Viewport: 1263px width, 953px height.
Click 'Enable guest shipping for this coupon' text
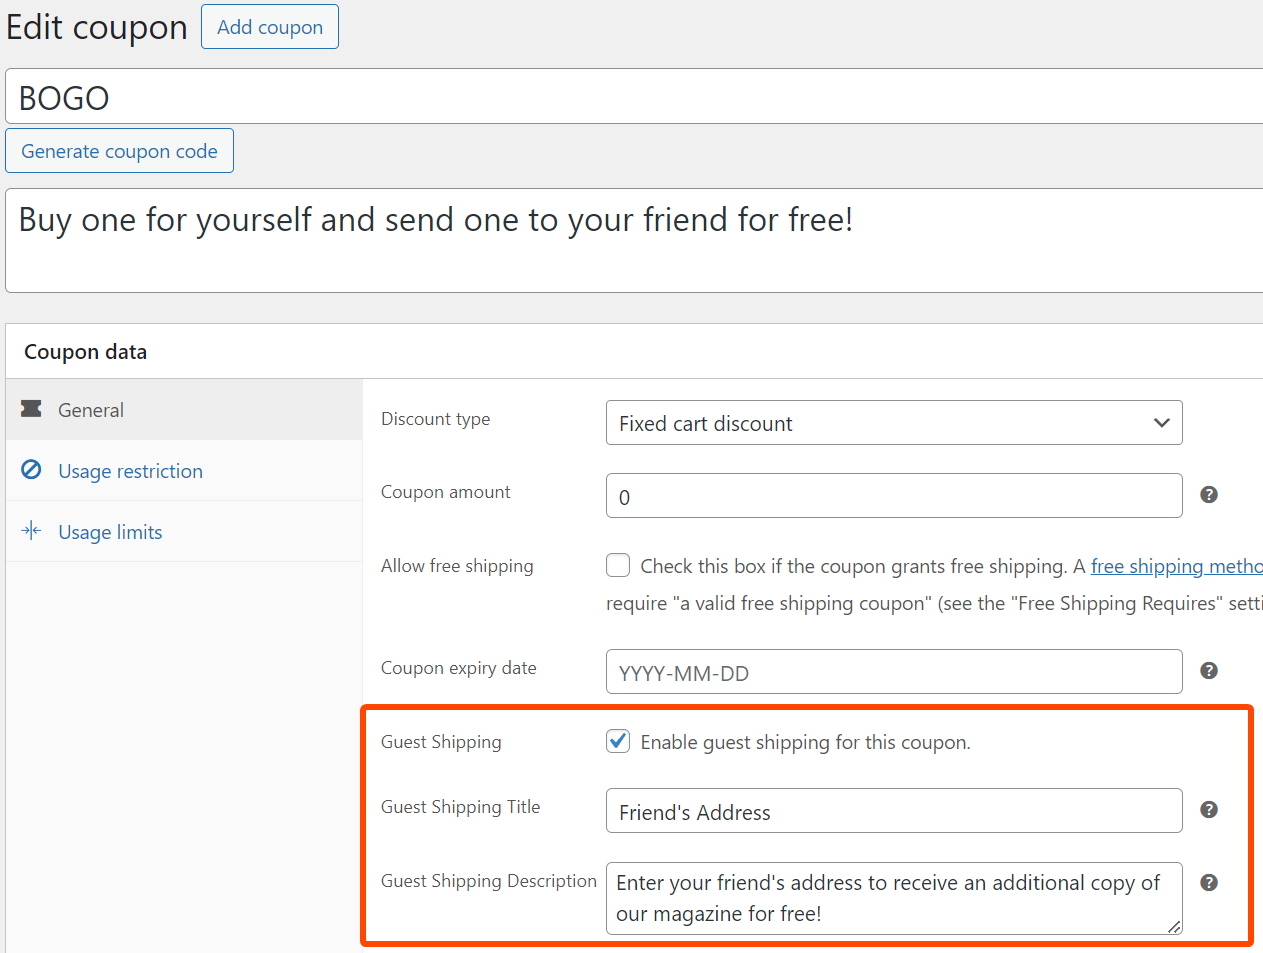click(x=805, y=743)
